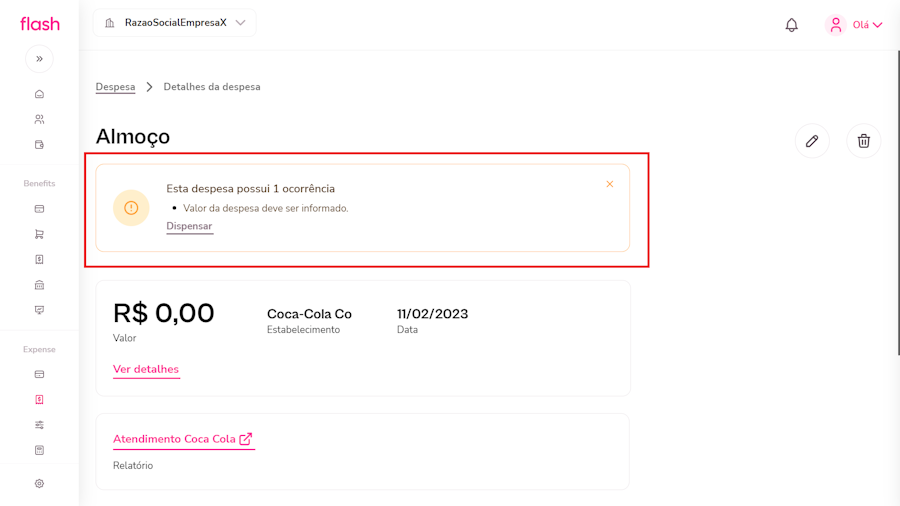
Task: Open the wallet icon in sidebar
Action: click(39, 145)
